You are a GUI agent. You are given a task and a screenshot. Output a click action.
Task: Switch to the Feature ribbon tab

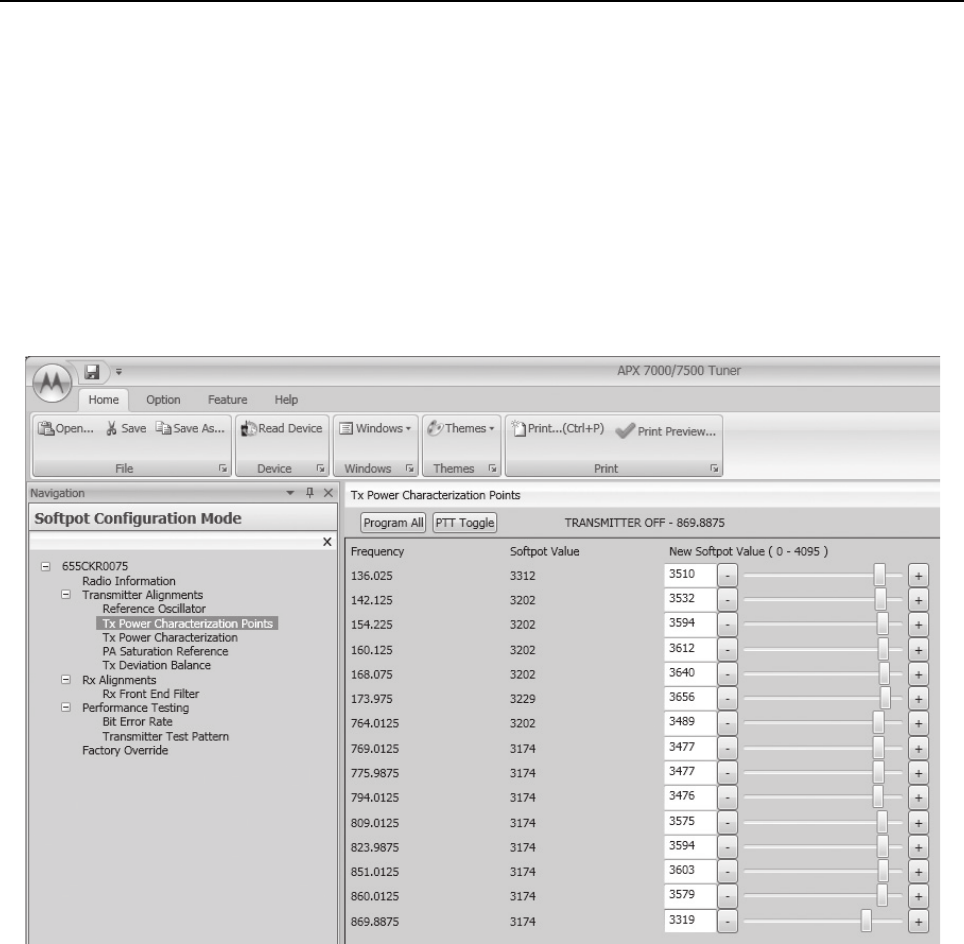point(227,400)
